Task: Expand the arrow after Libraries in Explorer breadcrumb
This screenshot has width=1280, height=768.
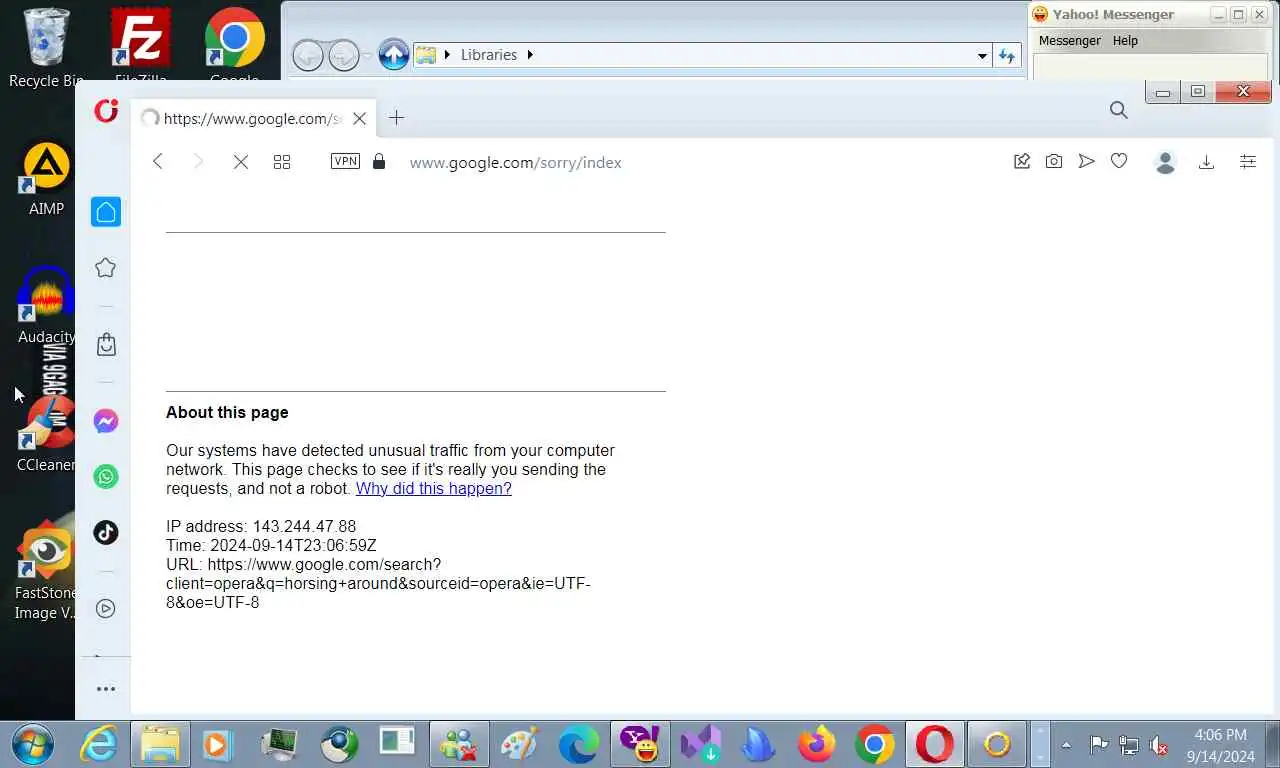Action: point(530,55)
